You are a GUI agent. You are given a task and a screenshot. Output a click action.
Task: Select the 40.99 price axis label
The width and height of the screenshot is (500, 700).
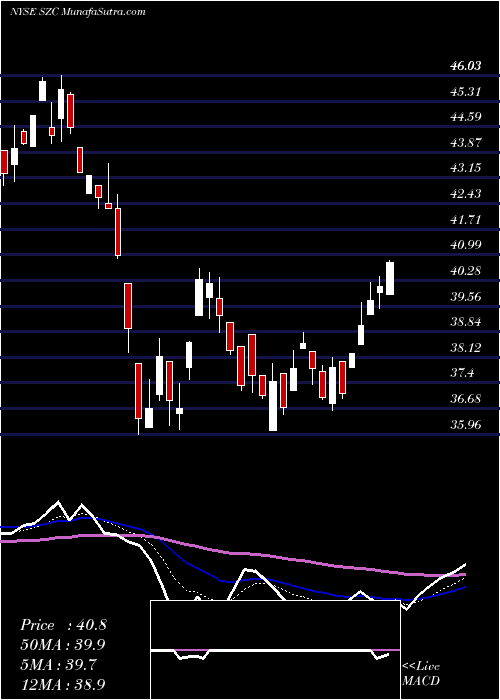pyautogui.click(x=466, y=245)
